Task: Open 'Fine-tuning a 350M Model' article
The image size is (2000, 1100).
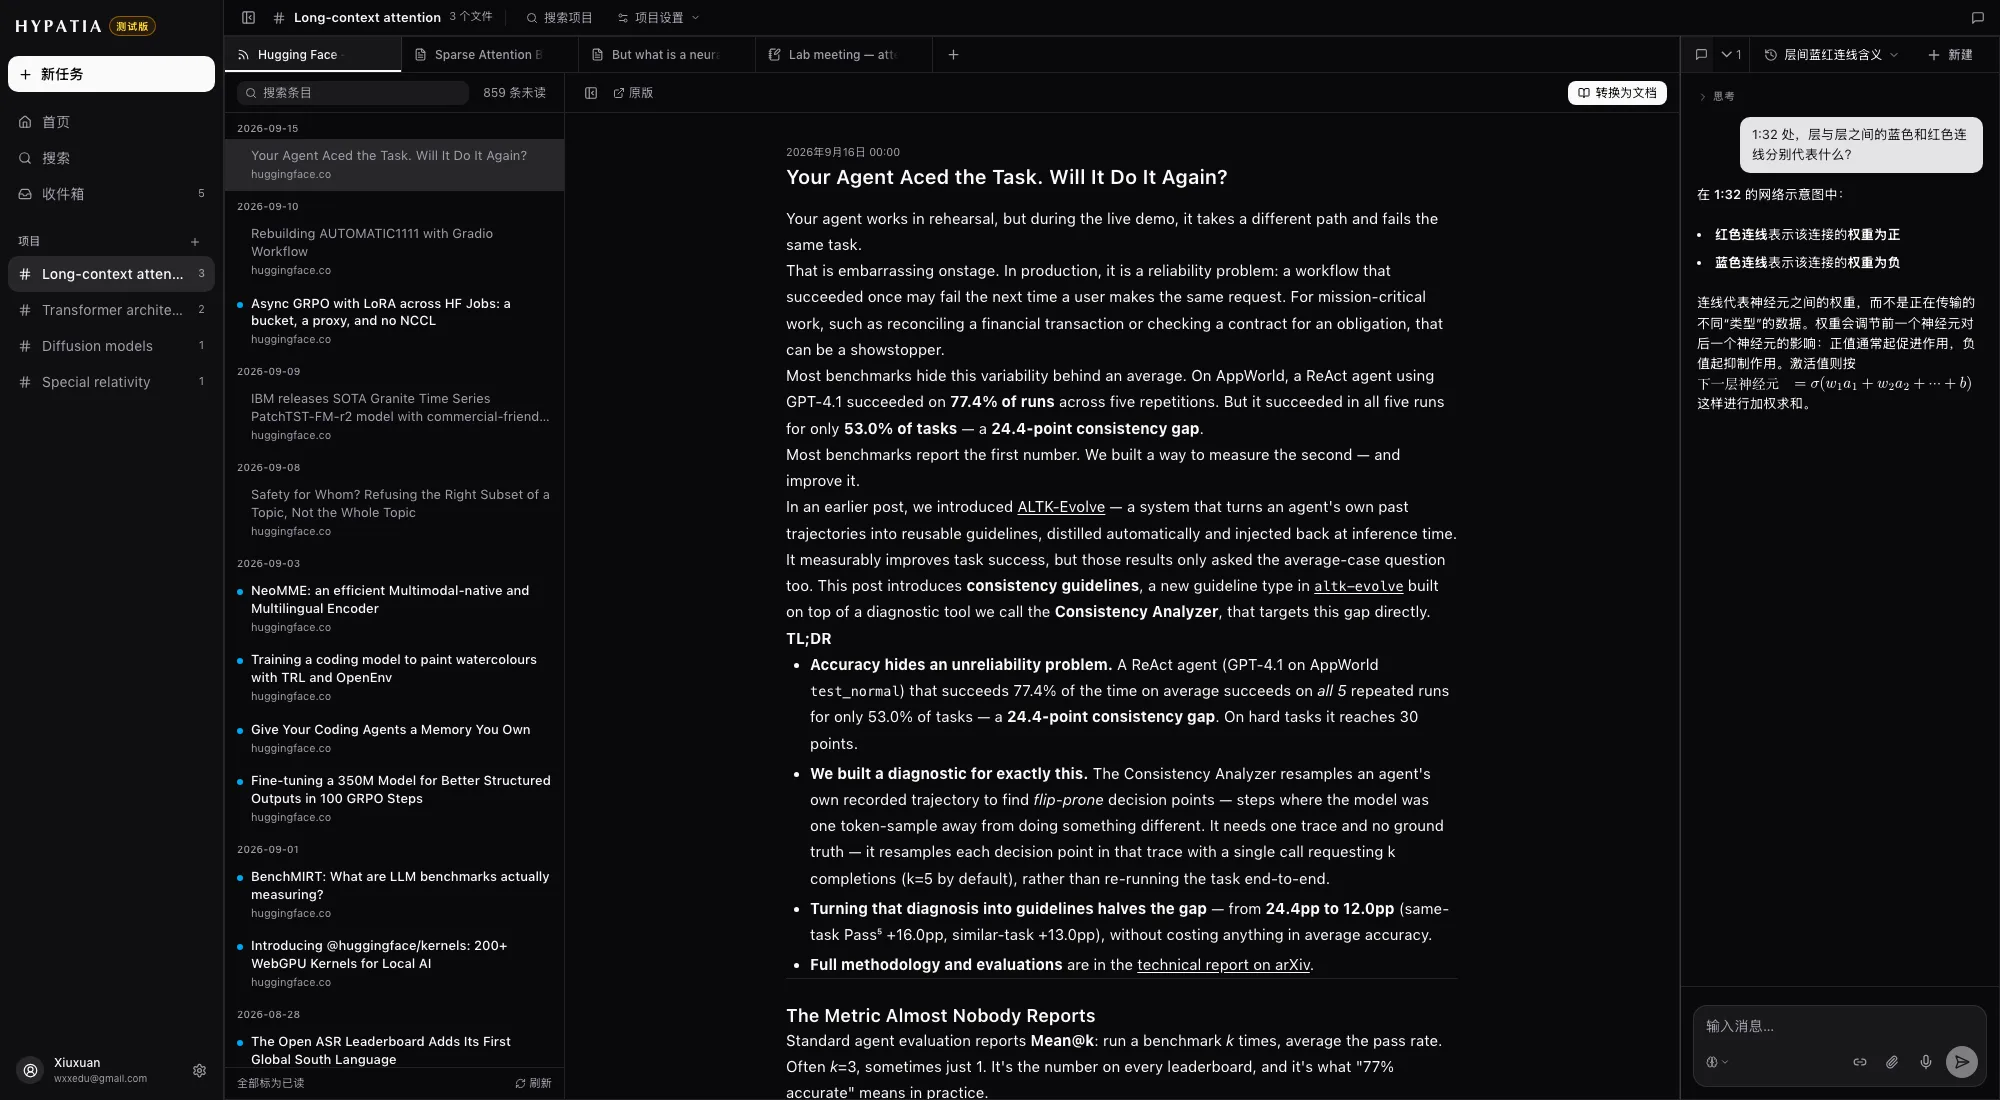Action: 394,798
